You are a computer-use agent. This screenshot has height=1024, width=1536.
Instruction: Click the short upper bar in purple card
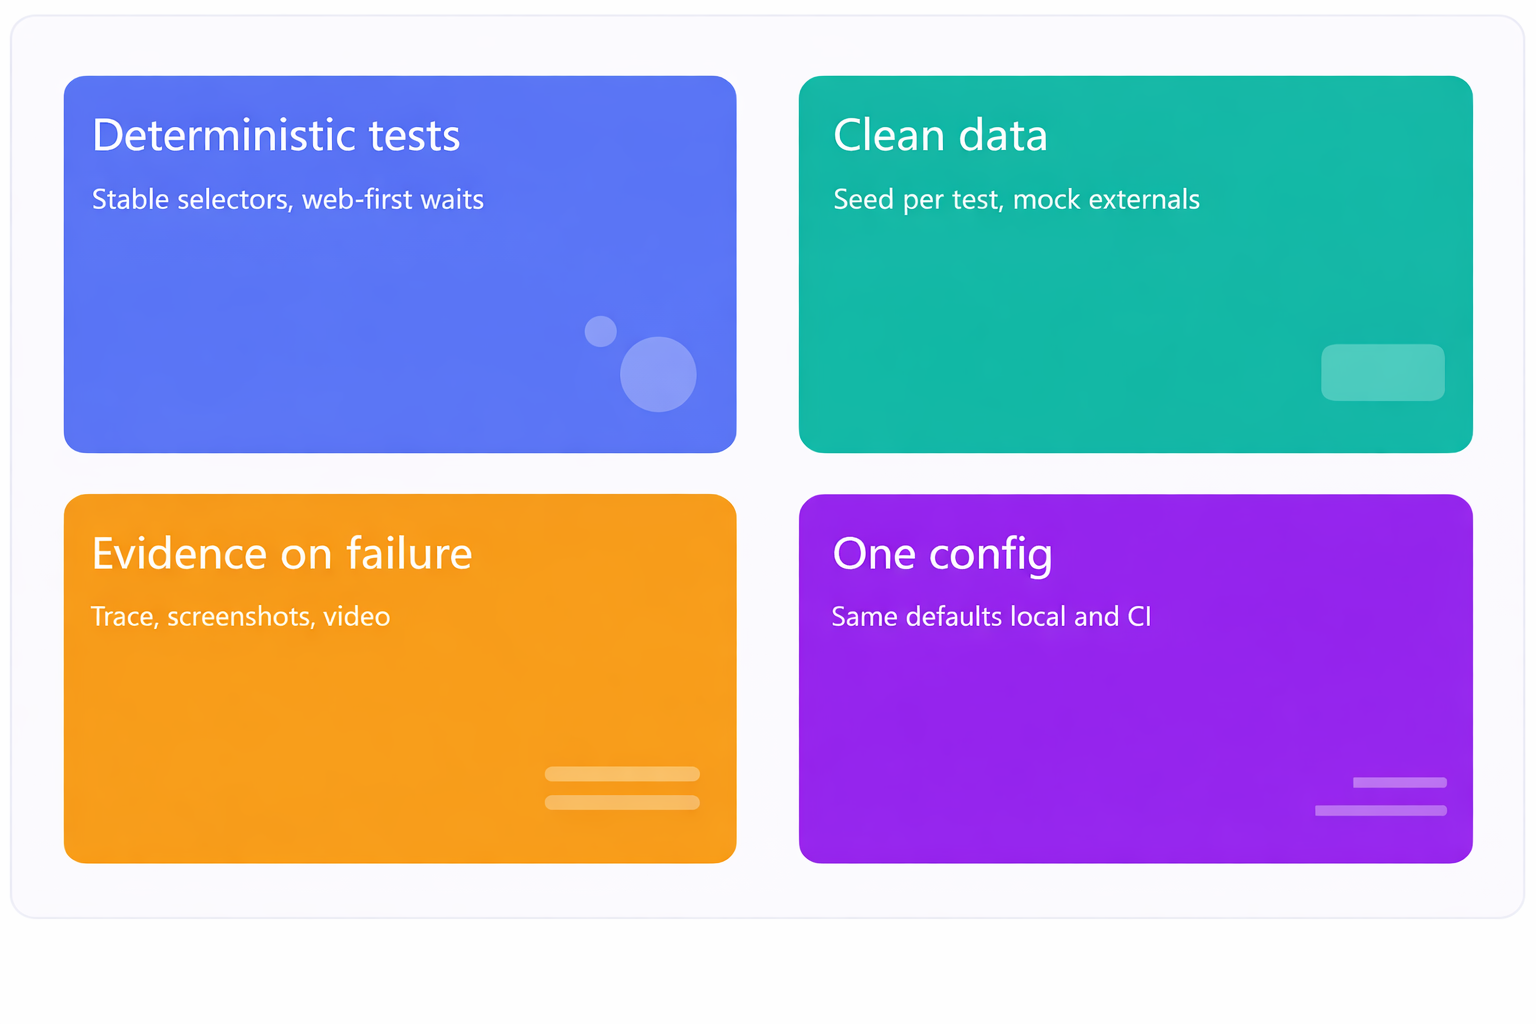click(x=1399, y=783)
